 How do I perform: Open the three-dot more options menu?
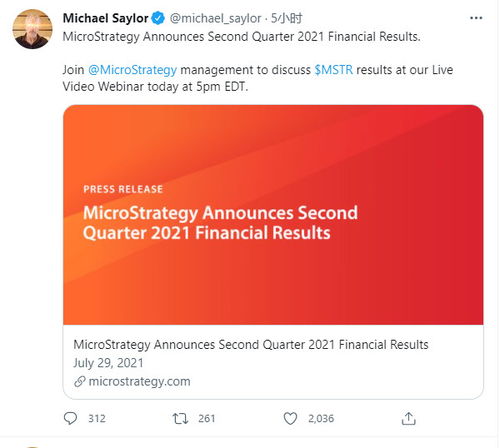click(476, 18)
